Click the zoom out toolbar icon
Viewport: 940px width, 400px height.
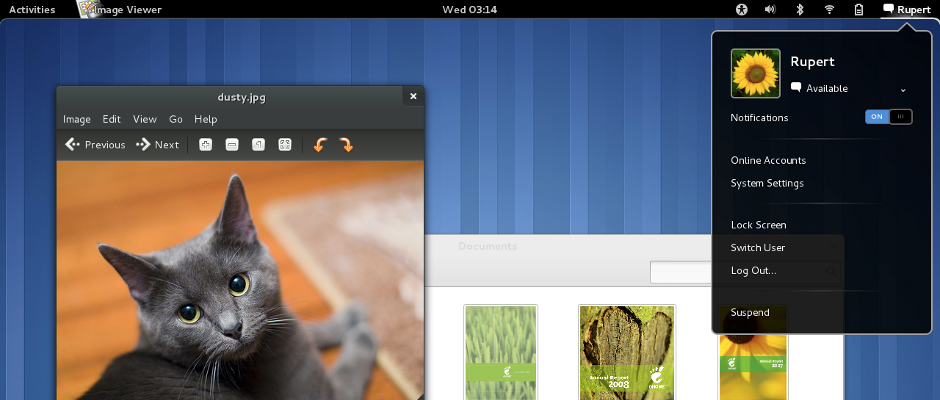[232, 145]
